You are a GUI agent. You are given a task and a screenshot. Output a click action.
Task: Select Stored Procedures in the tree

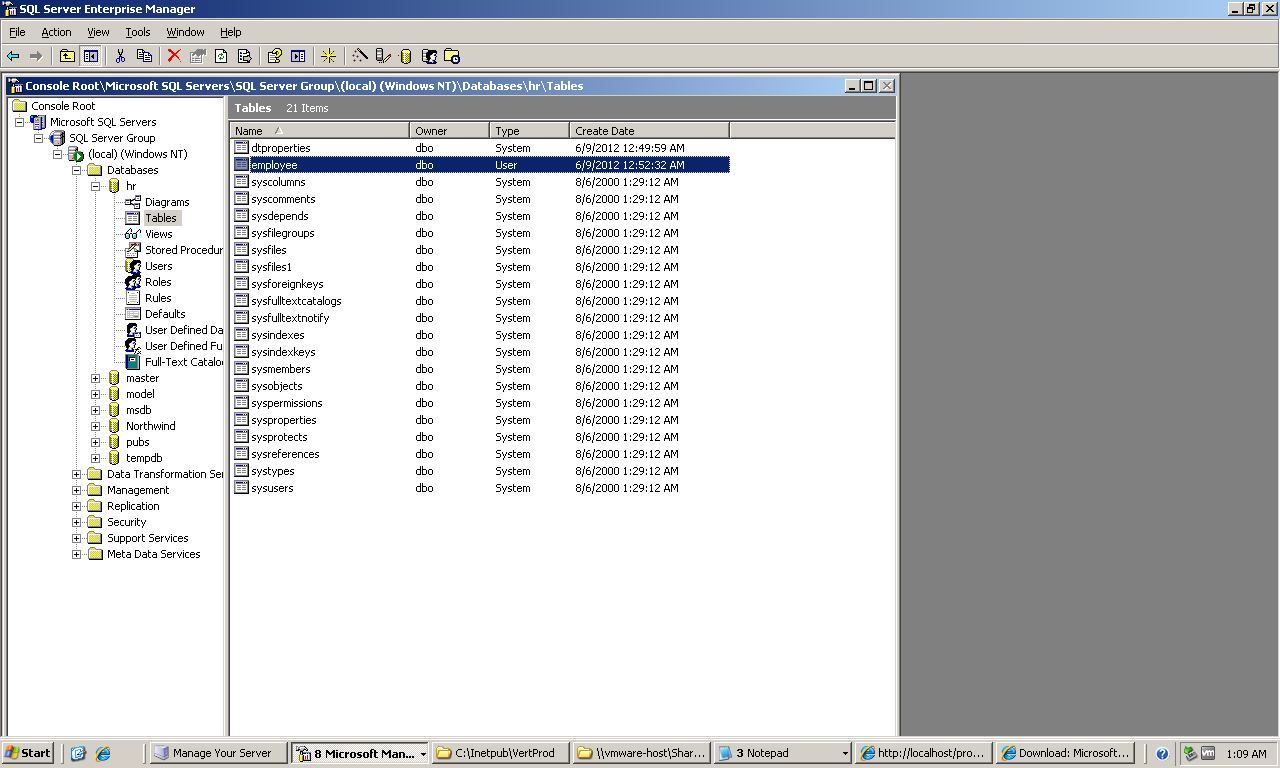(183, 250)
